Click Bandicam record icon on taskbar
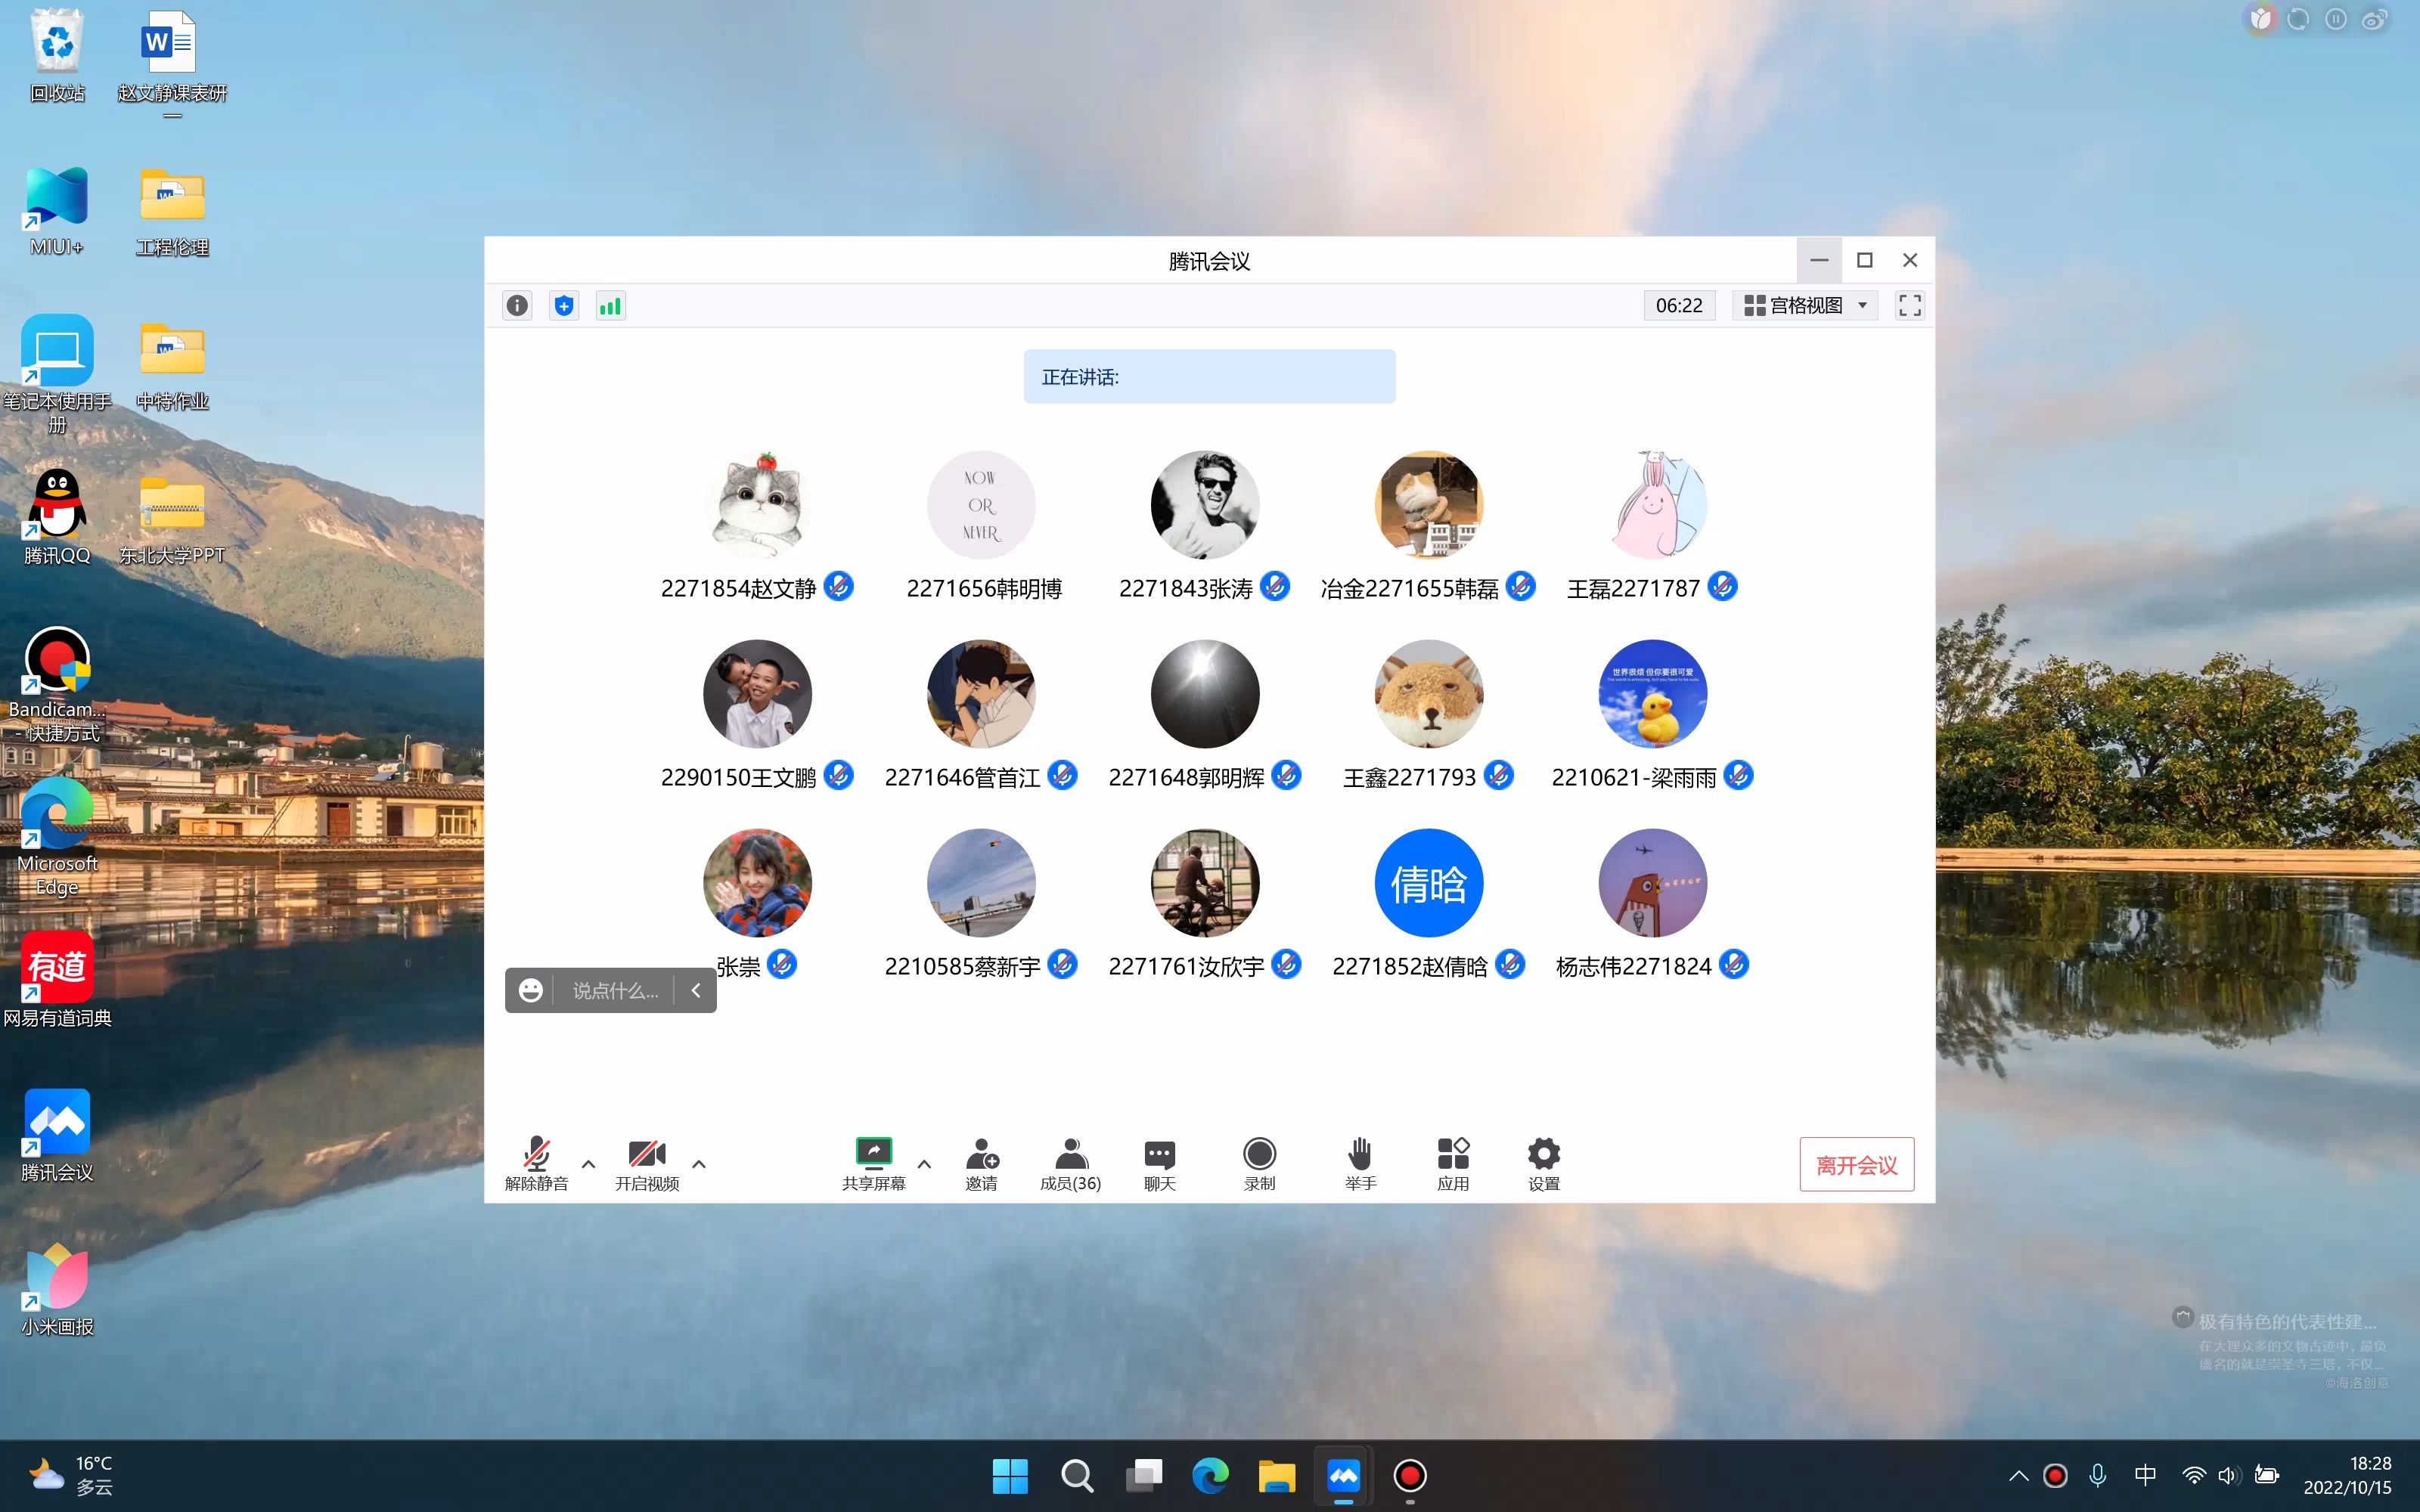2420x1512 pixels. [1410, 1476]
